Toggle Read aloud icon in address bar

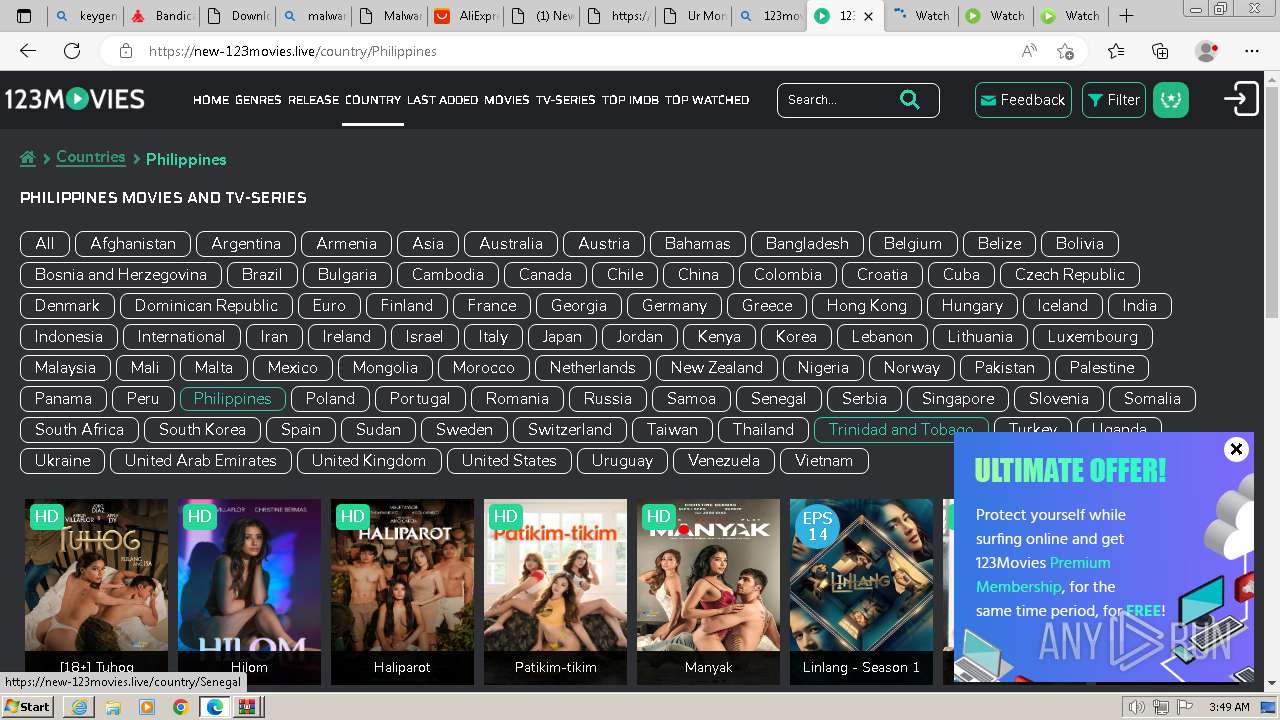[x=1029, y=51]
